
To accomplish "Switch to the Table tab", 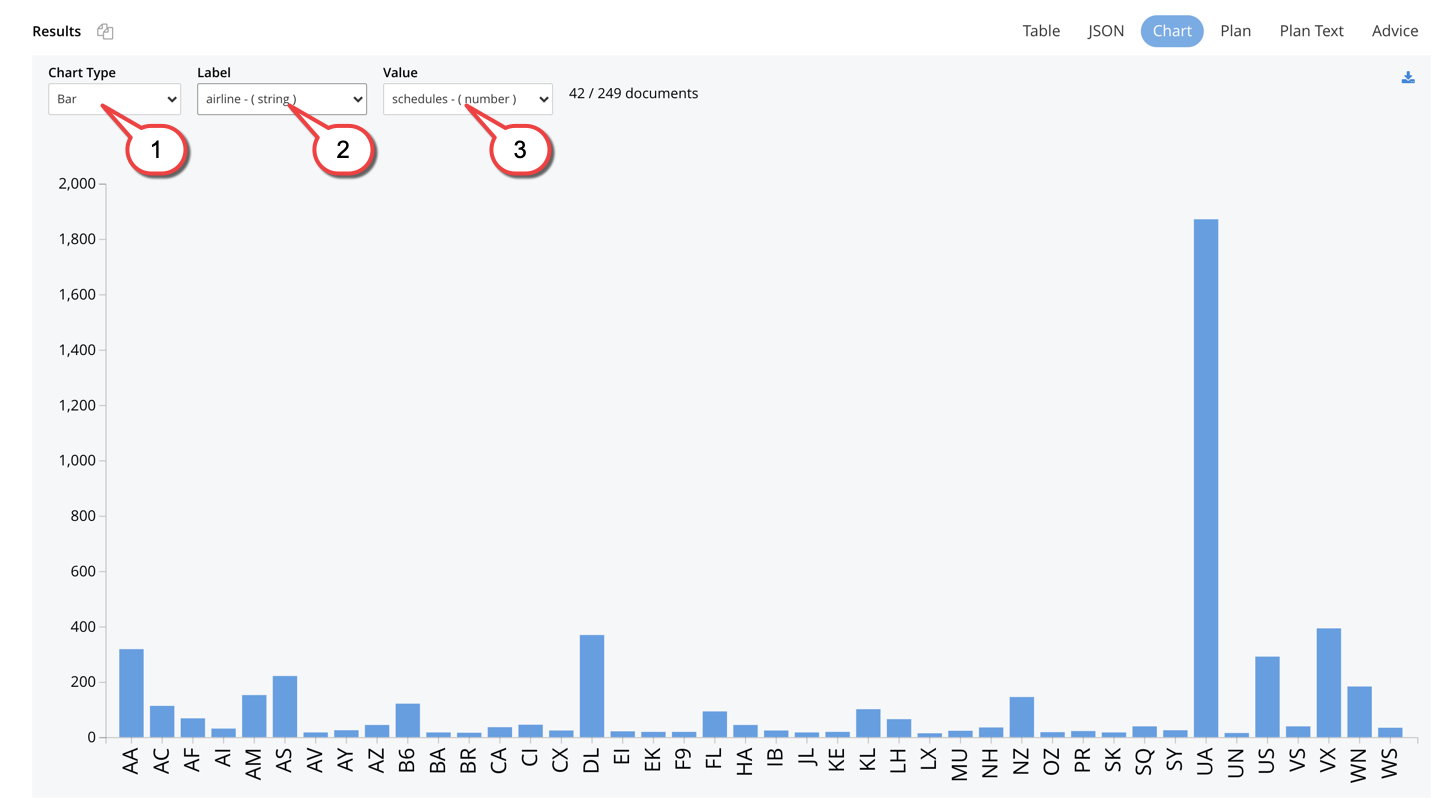I will pos(1041,30).
